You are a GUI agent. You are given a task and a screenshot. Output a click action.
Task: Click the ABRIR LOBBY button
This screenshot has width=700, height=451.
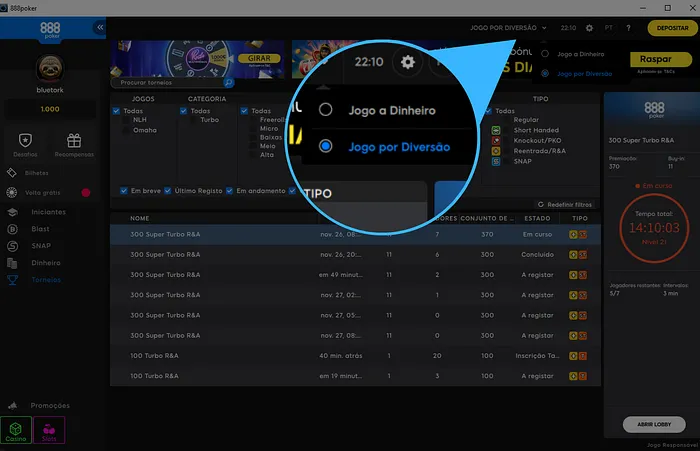pos(654,424)
